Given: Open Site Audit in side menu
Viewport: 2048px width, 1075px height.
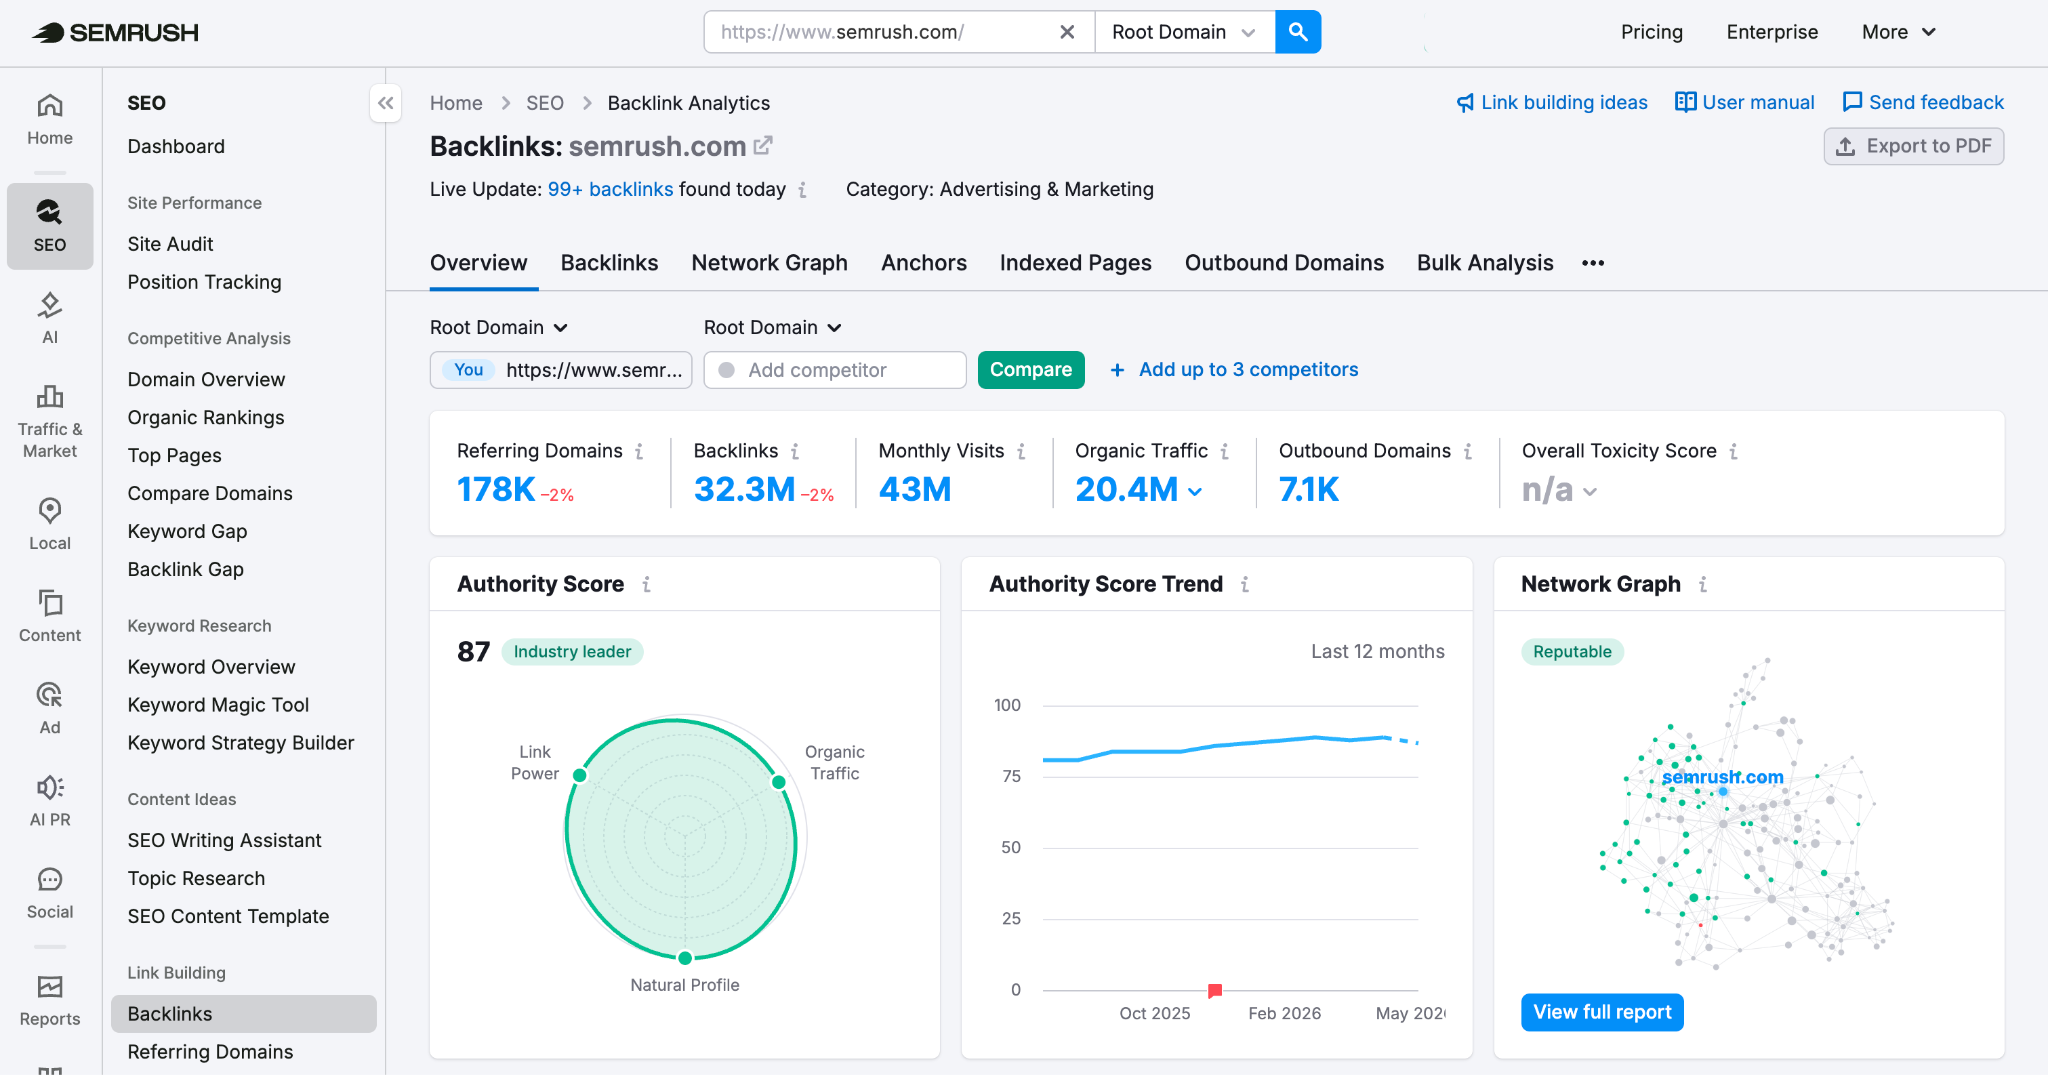Looking at the screenshot, I should (x=170, y=244).
